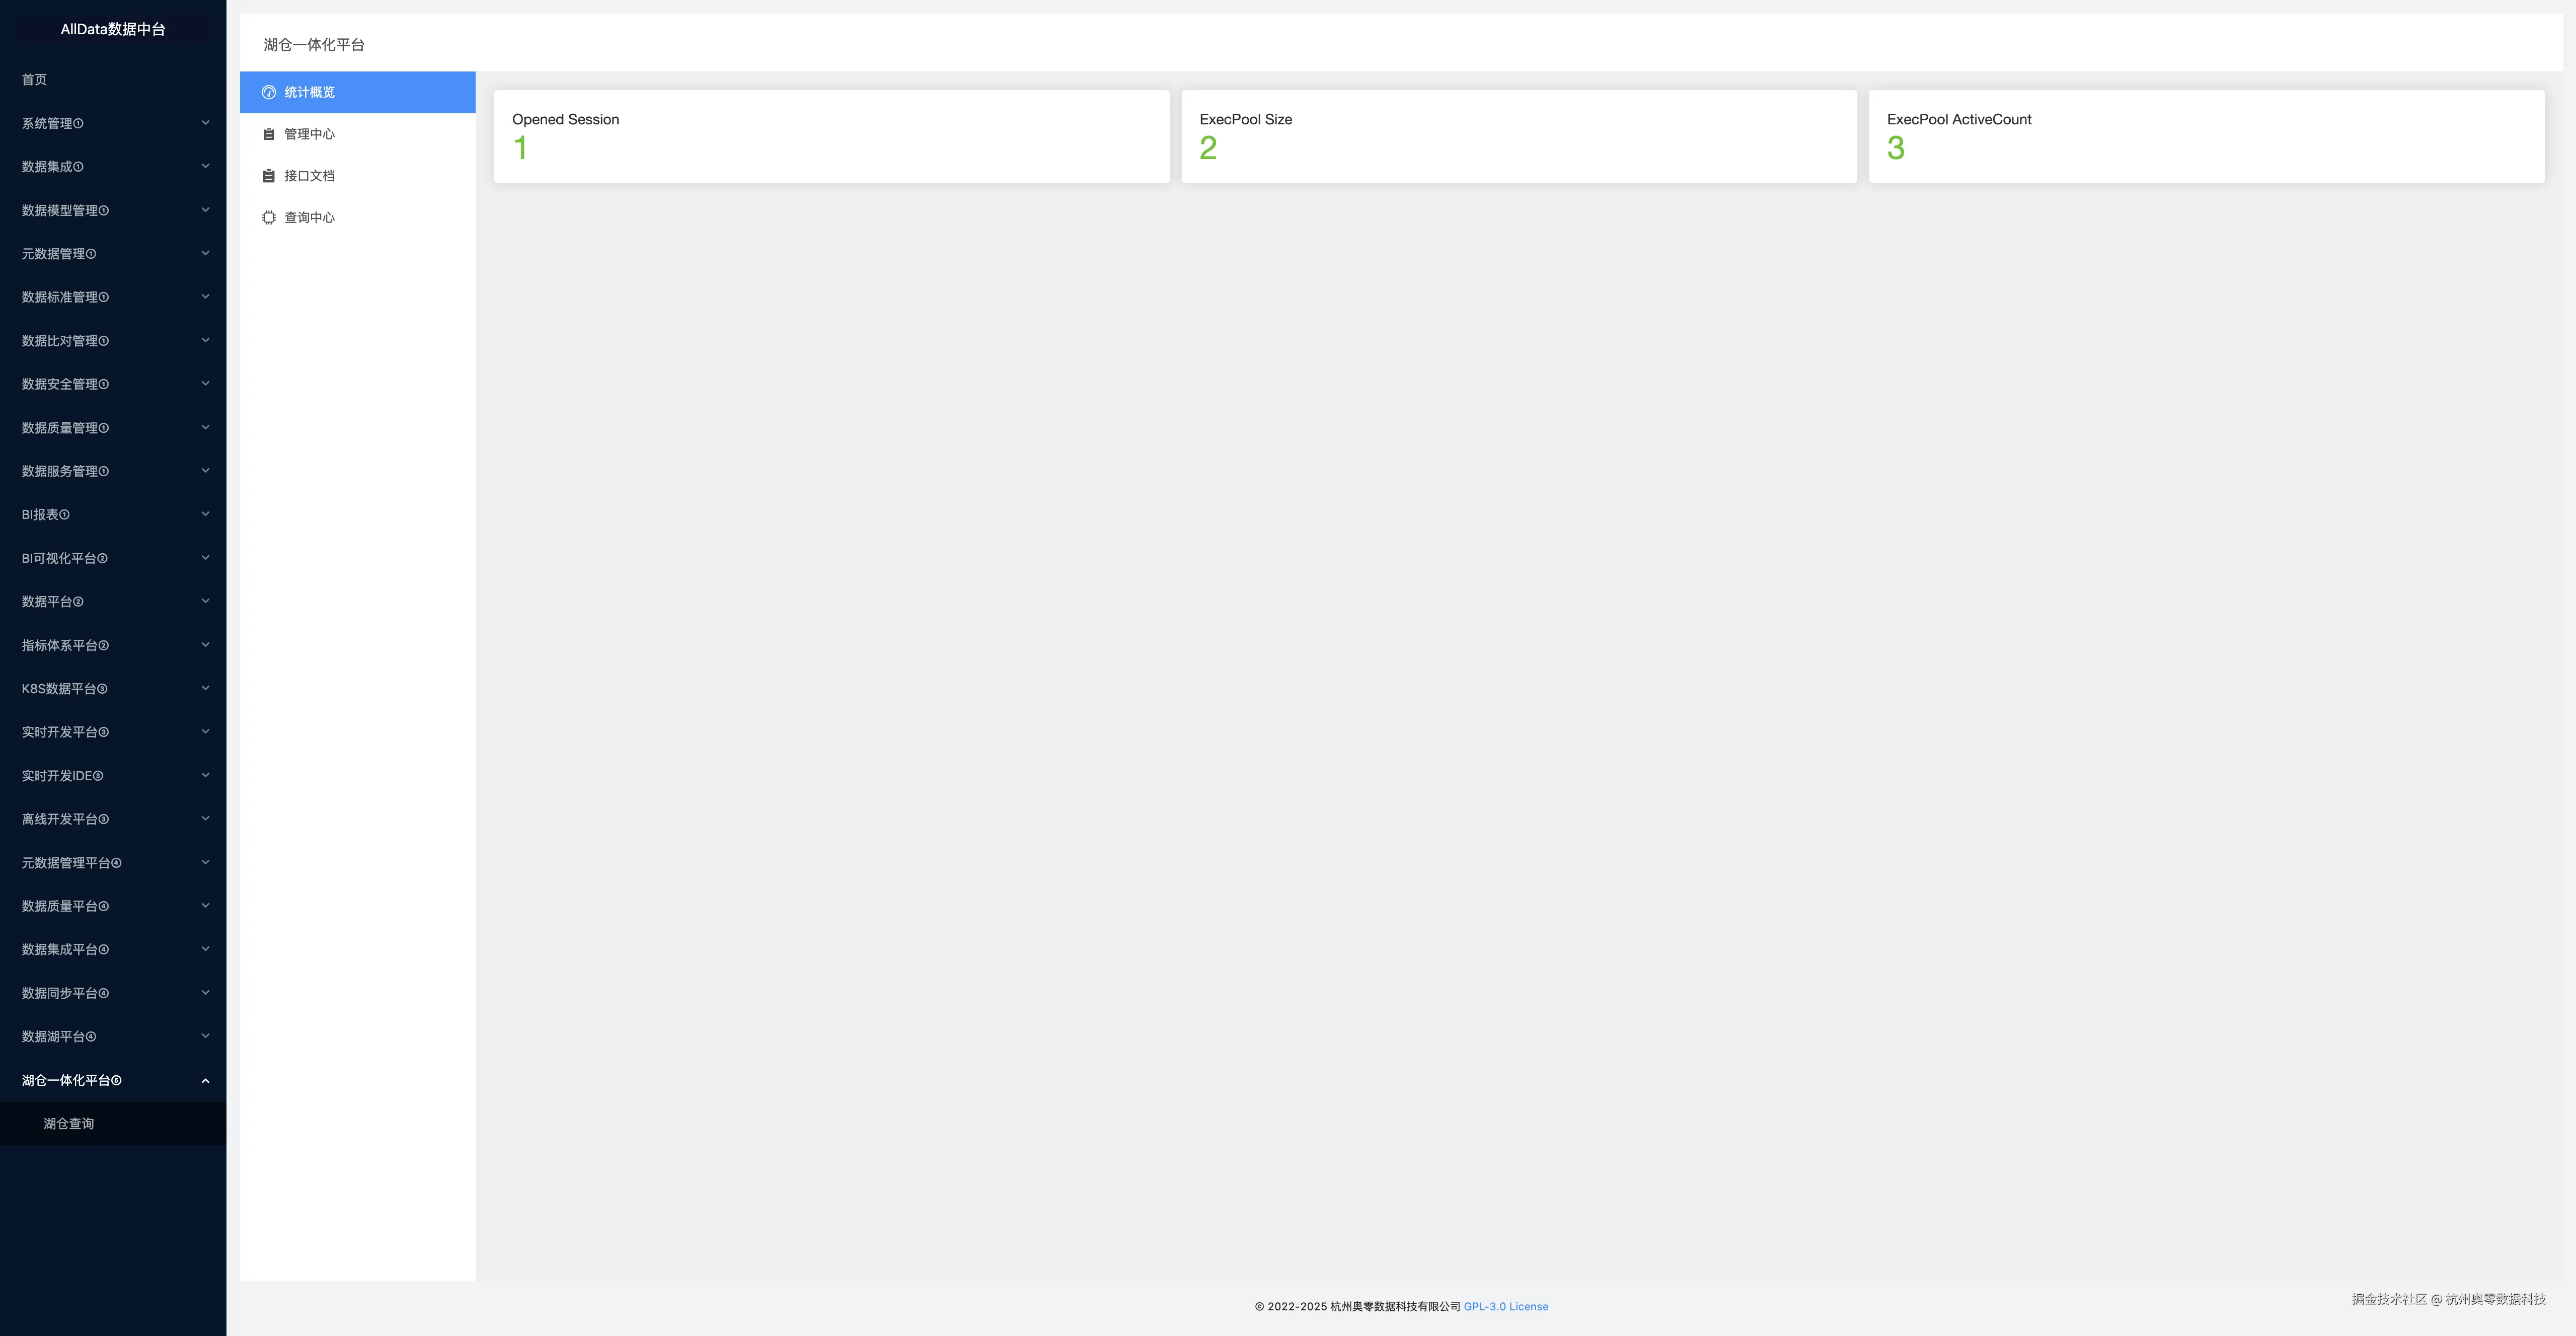Expand the 数据比对管理 chevron
Image resolution: width=2576 pixels, height=1336 pixels.
pyautogui.click(x=205, y=340)
